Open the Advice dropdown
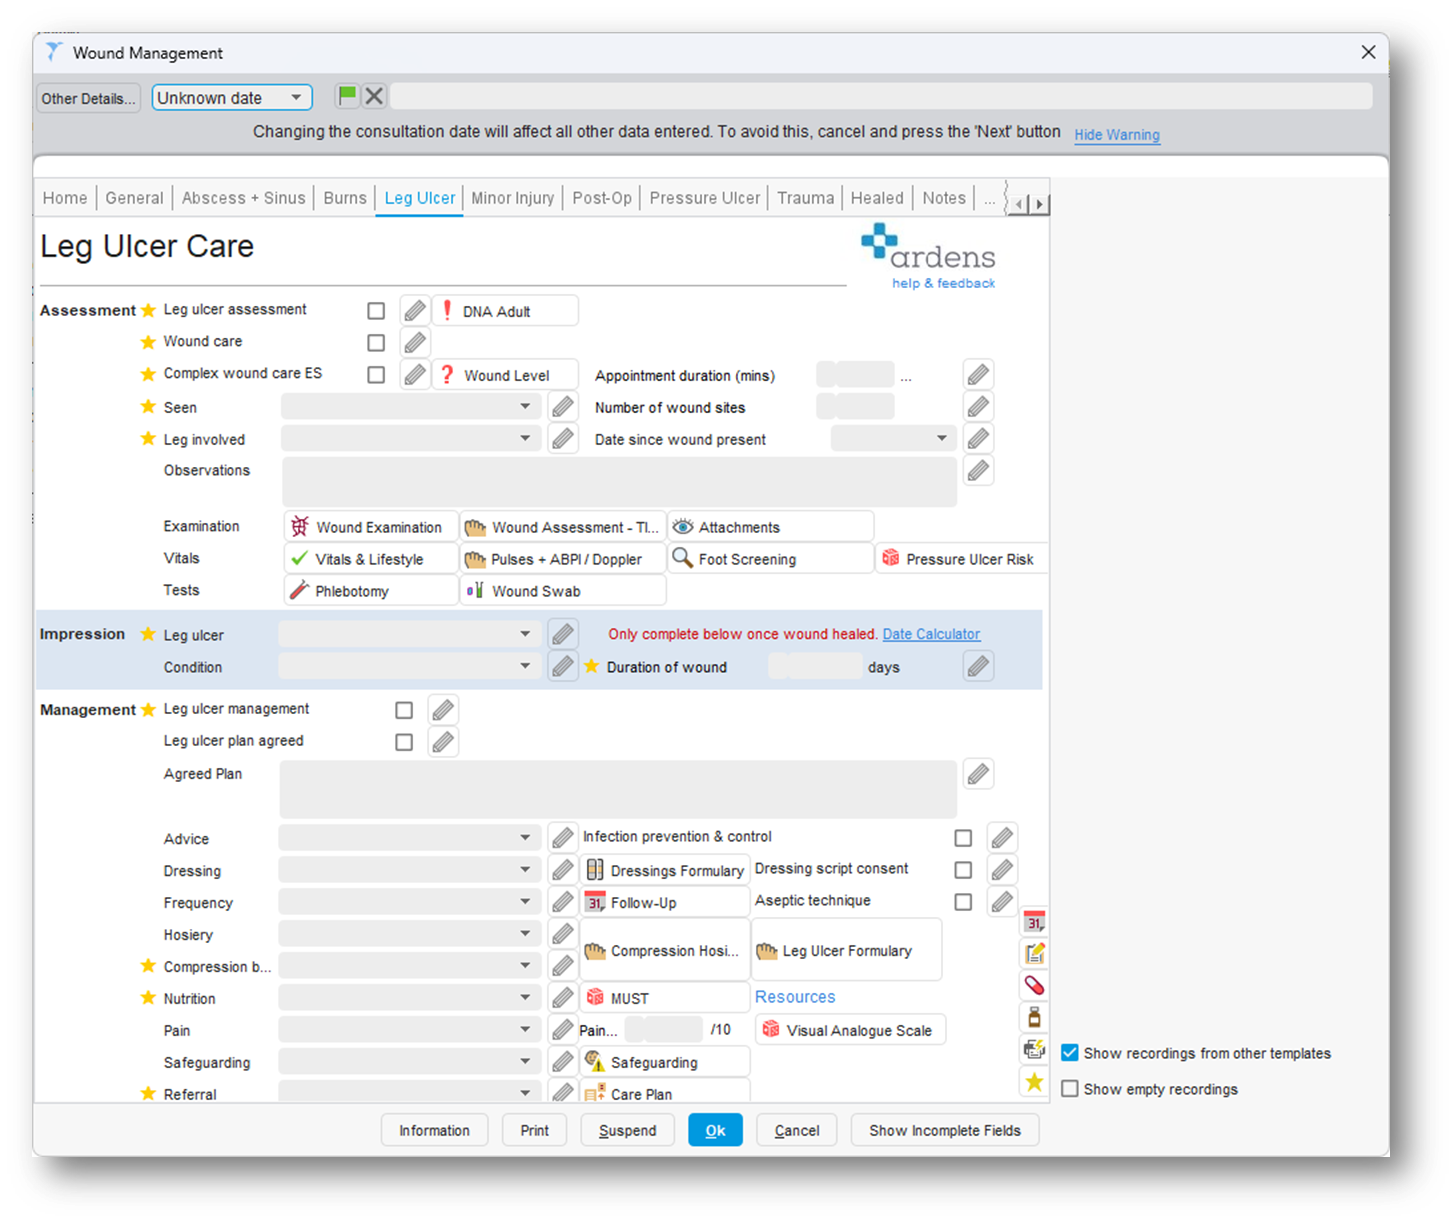Viewport: 1455px width, 1222px height. coord(410,838)
